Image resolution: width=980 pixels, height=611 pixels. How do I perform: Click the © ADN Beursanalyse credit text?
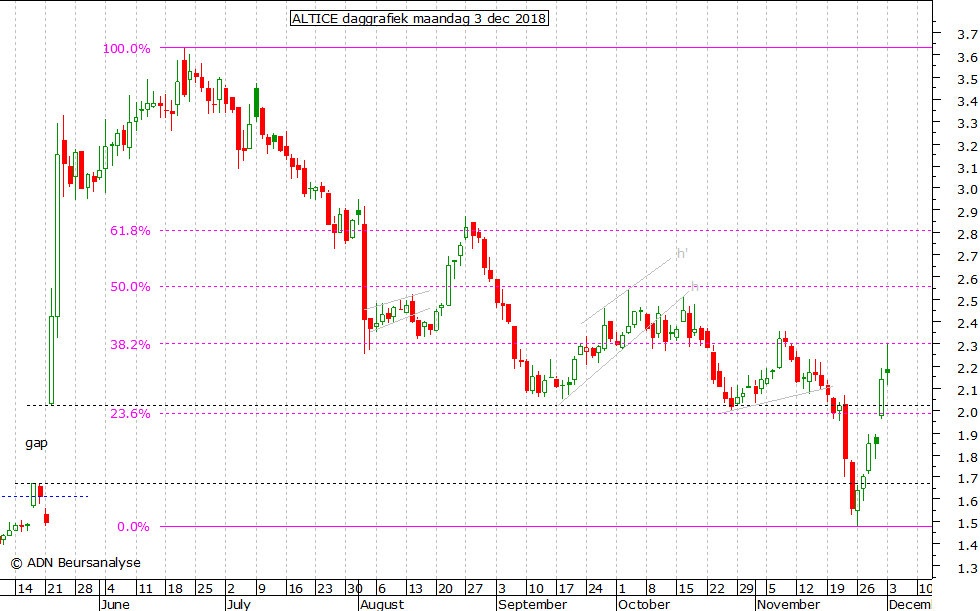coord(75,563)
